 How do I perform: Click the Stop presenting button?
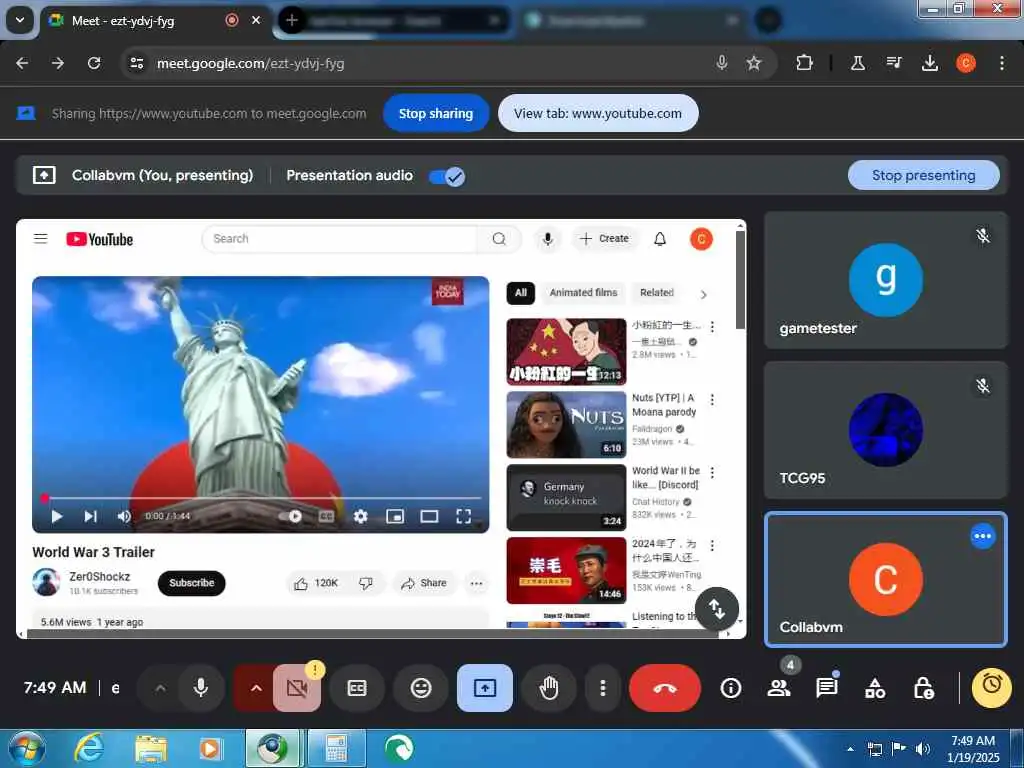pos(923,175)
